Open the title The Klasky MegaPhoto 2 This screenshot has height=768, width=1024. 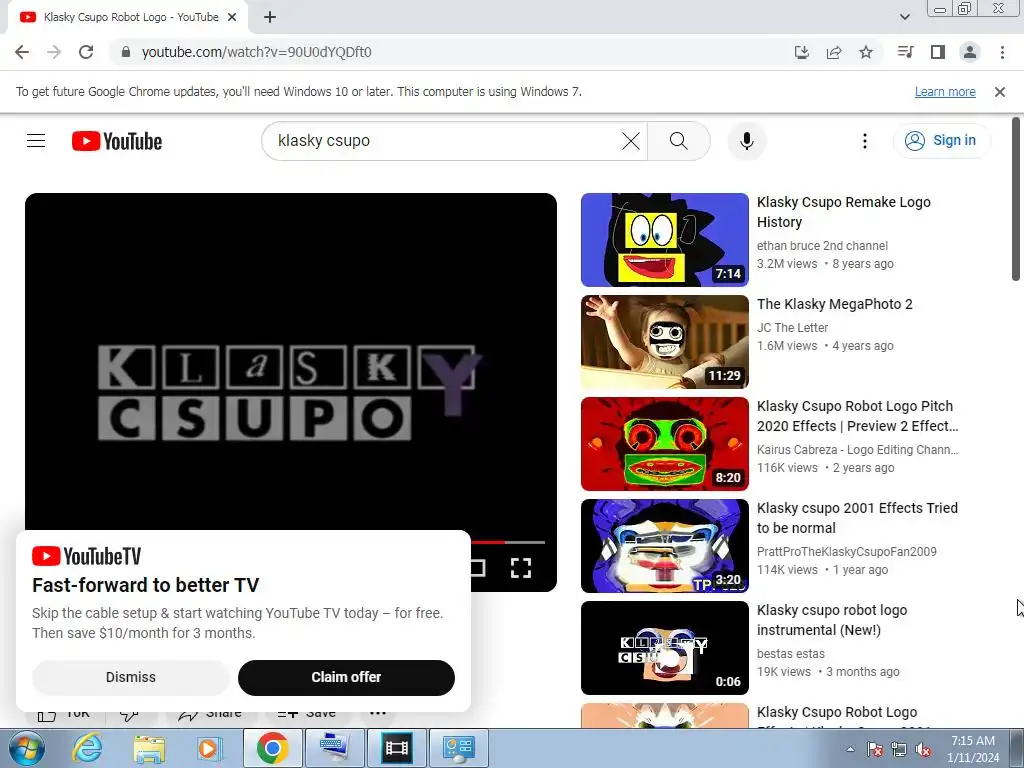point(835,304)
